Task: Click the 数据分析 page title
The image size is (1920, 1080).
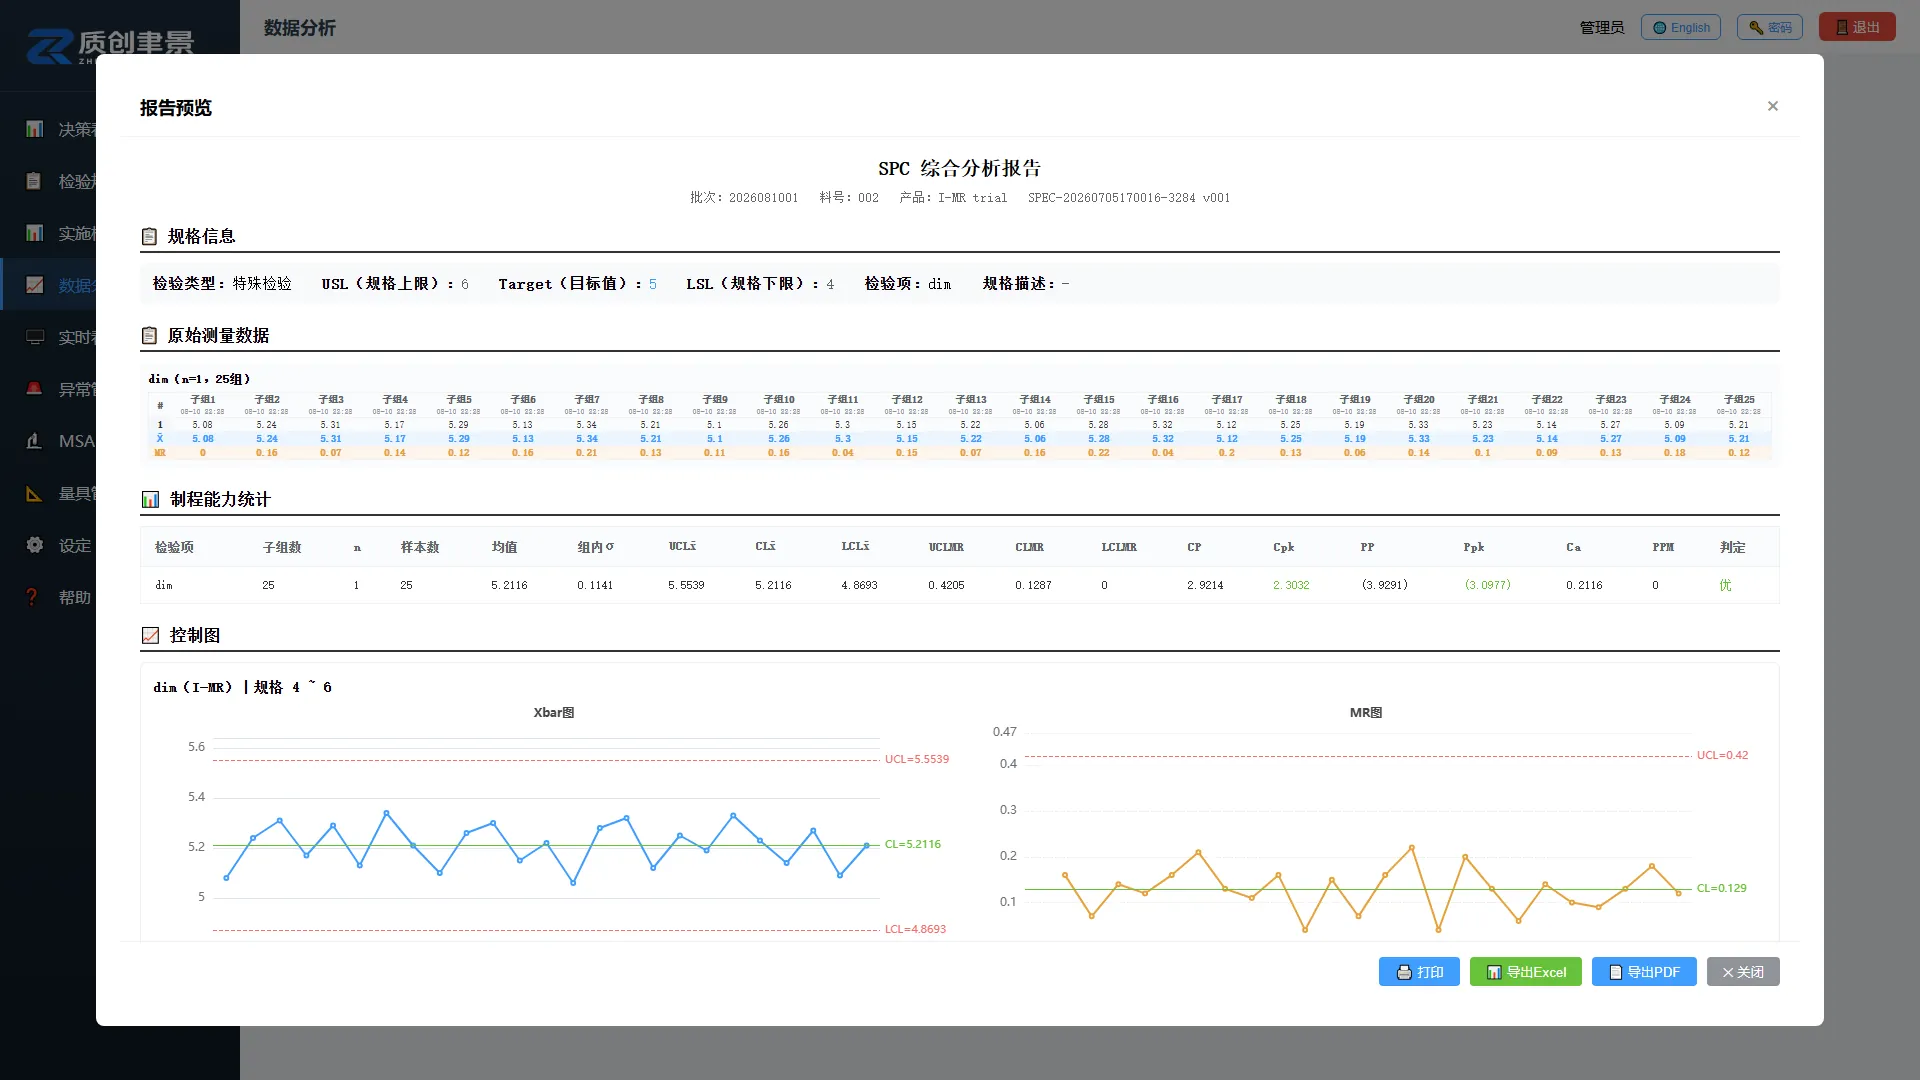Action: pyautogui.click(x=300, y=28)
